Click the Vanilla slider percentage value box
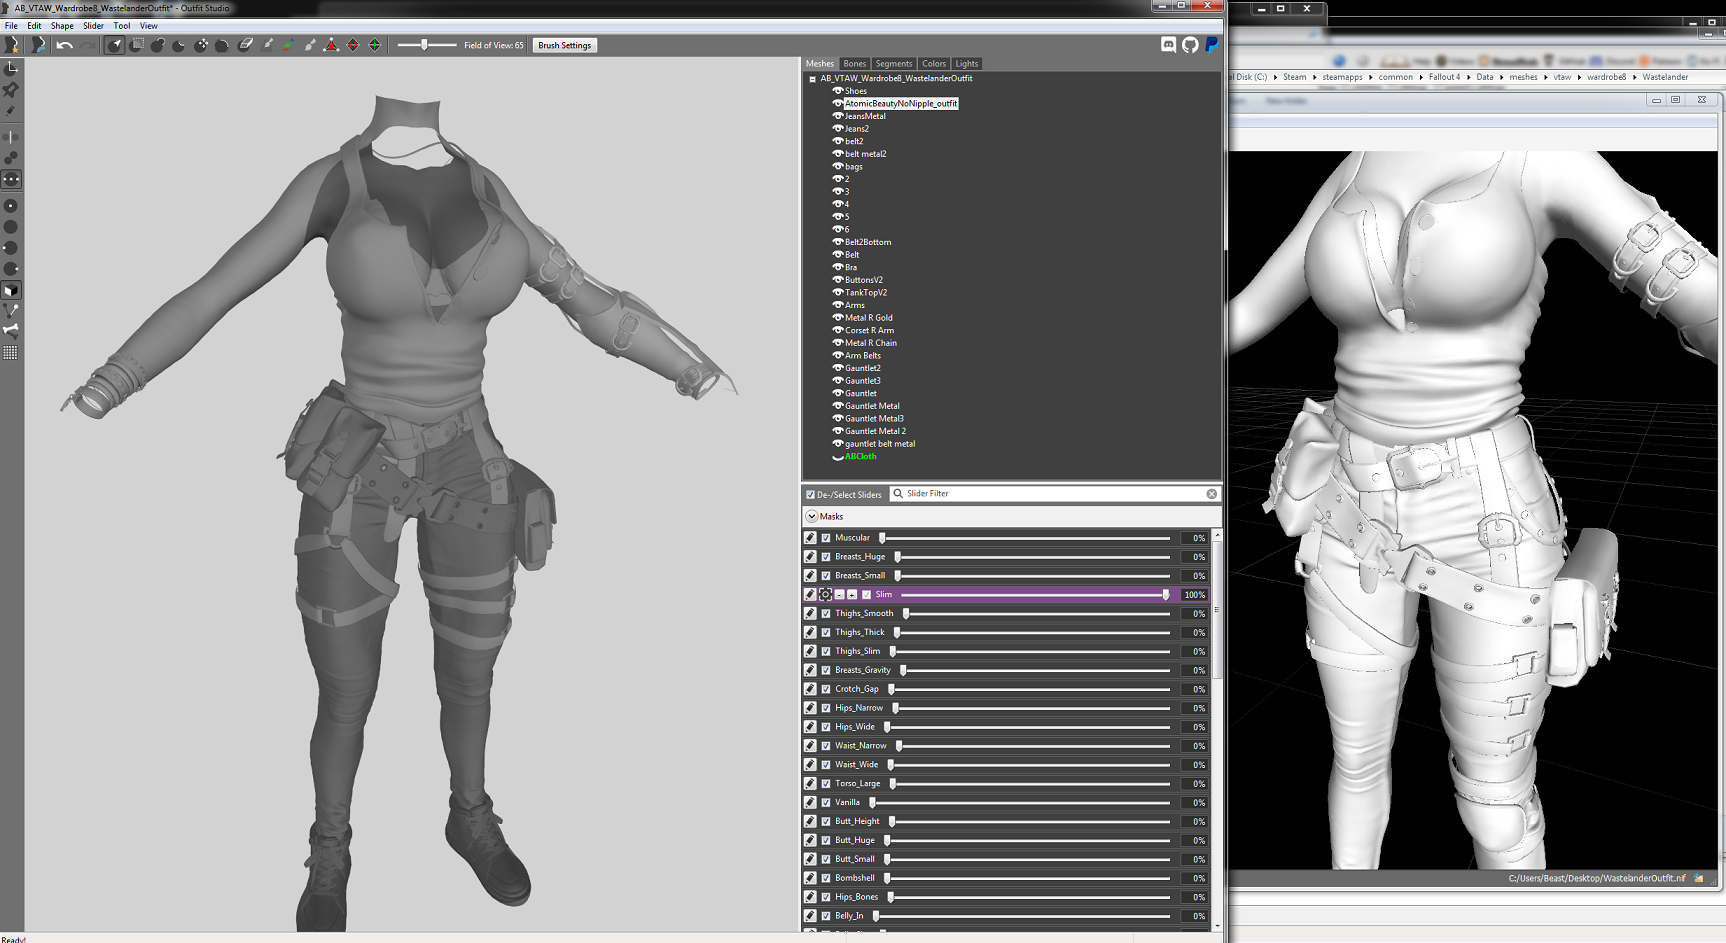This screenshot has height=943, width=1726. click(x=1193, y=803)
